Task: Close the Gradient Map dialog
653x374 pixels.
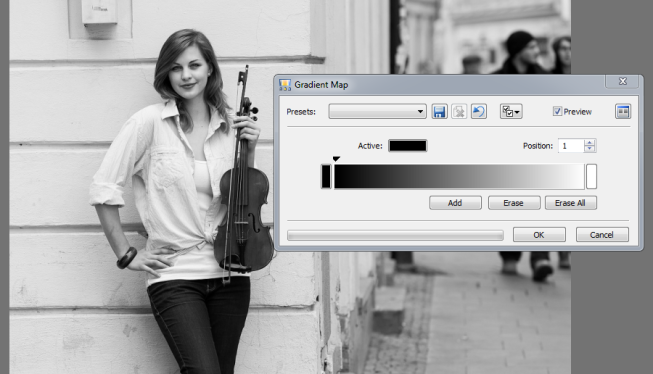Action: tap(623, 81)
